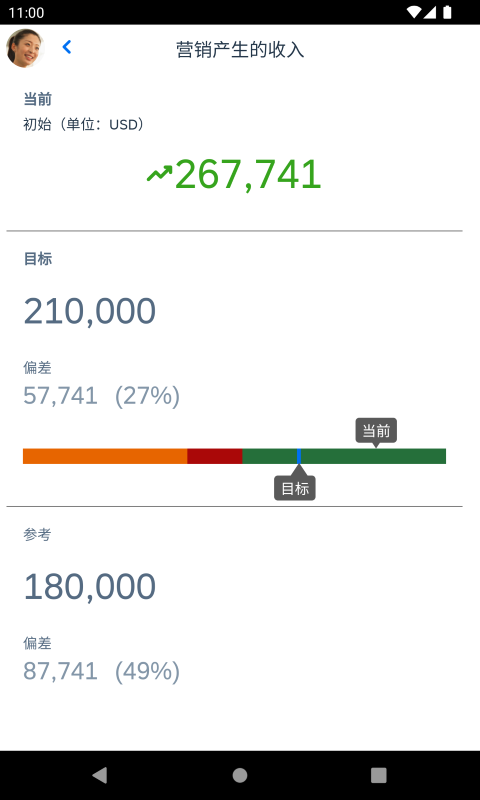
Task: Tap the reference deviation 87,741 (49%)
Action: pos(102,671)
